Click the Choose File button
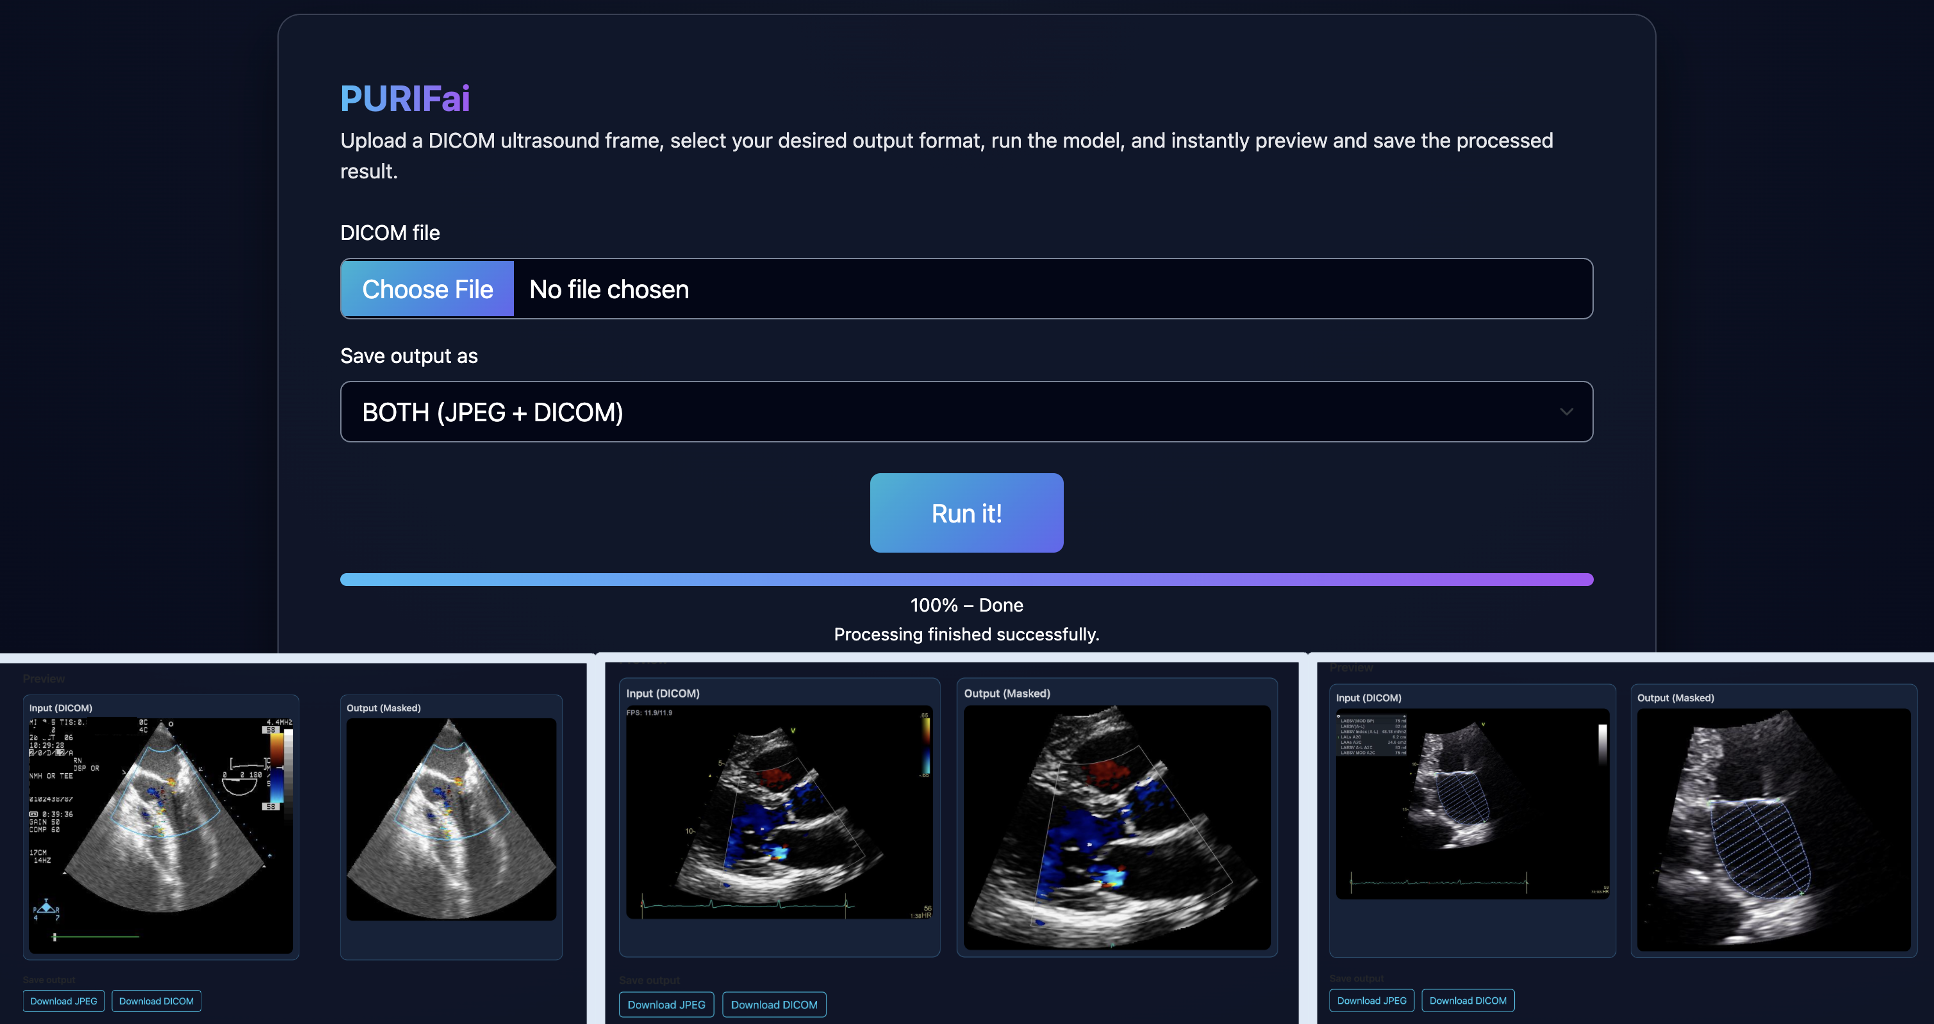This screenshot has width=1934, height=1024. tap(427, 289)
